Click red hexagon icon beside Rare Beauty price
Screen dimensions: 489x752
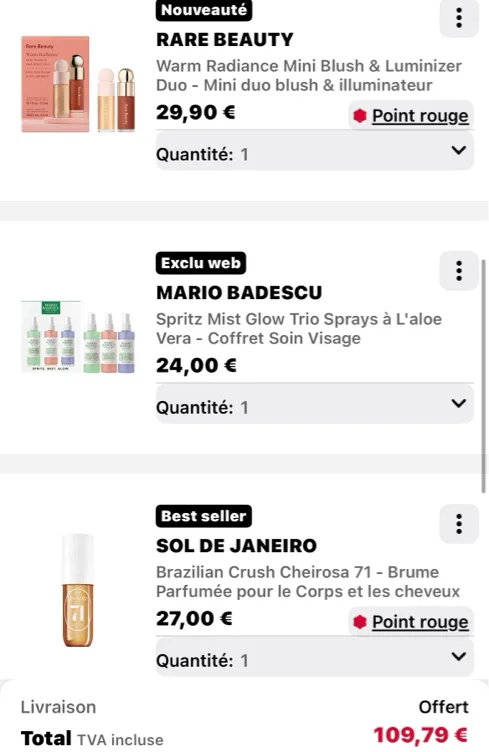[360, 116]
